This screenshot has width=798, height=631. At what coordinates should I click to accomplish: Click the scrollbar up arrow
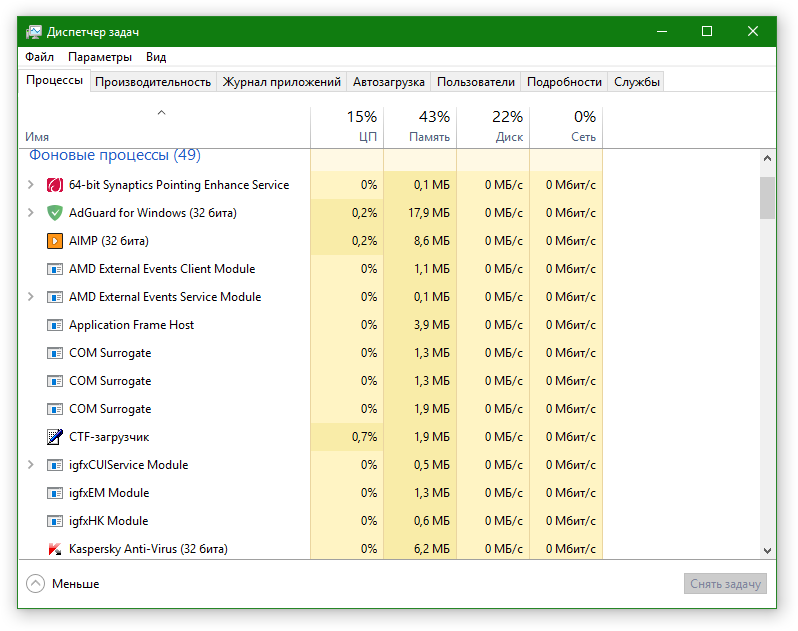pyautogui.click(x=767, y=158)
